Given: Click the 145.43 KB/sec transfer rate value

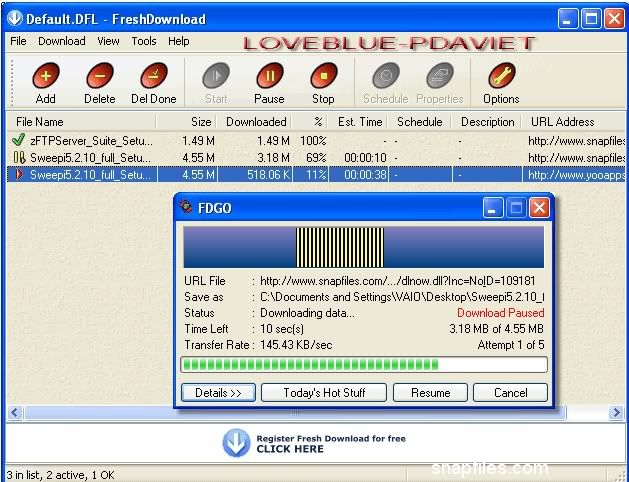Looking at the screenshot, I should coord(296,345).
